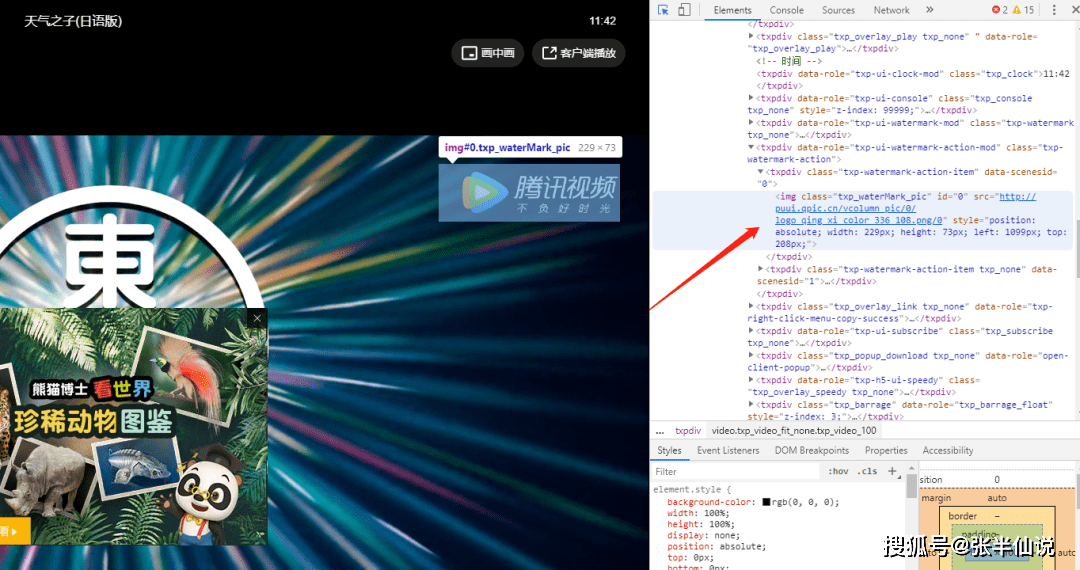This screenshot has width=1080, height=570.
Task: Toggle the device toolbar icon
Action: coord(684,10)
